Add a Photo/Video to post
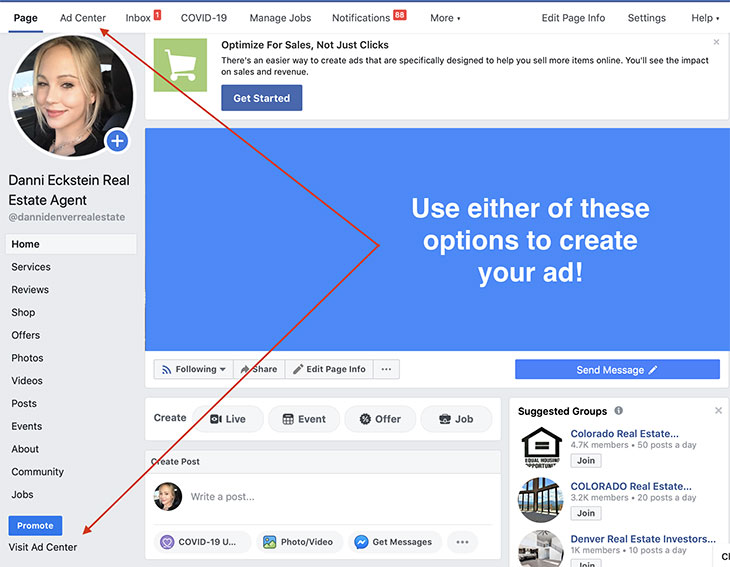The height and width of the screenshot is (567, 730). pyautogui.click(x=298, y=542)
